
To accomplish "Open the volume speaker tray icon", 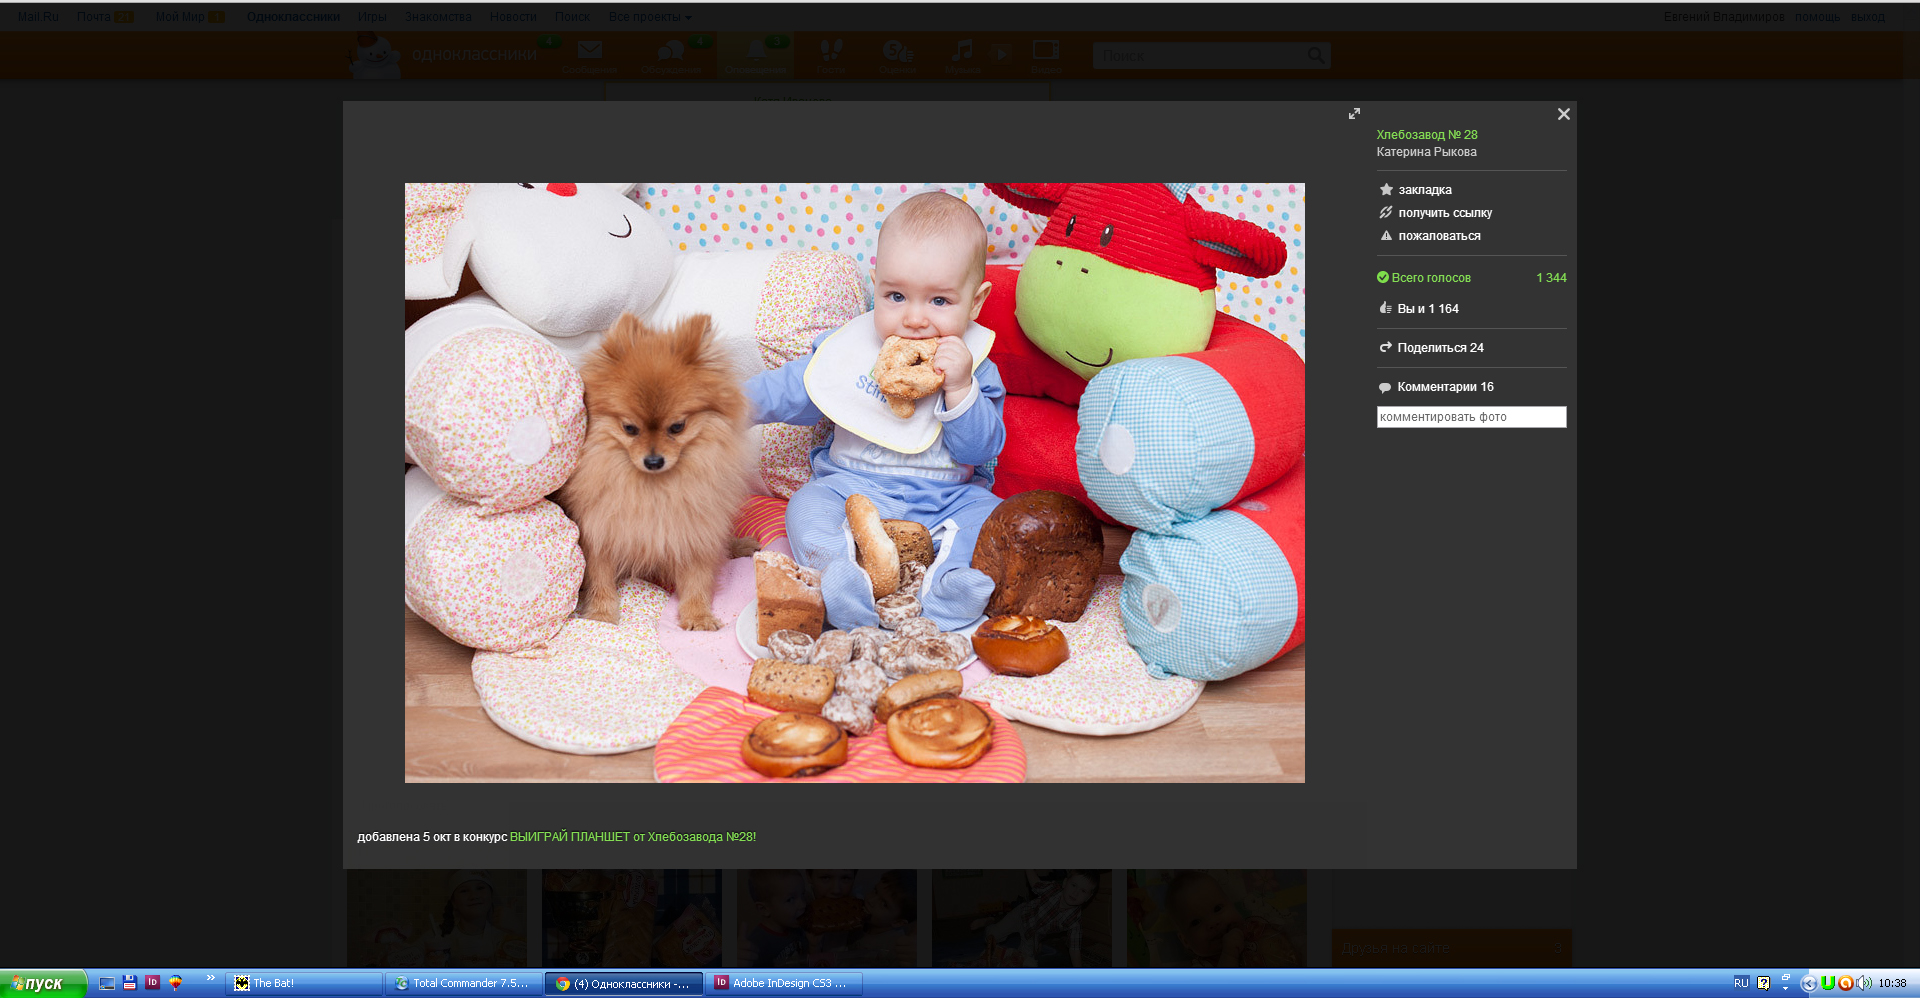I will [1863, 983].
